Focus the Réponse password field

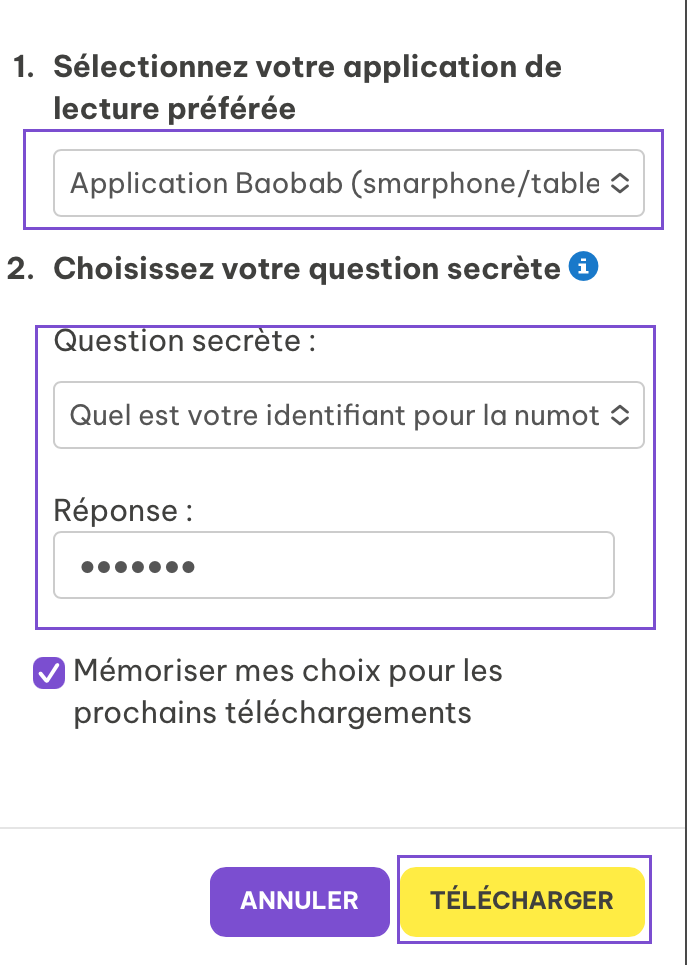pos(334,565)
